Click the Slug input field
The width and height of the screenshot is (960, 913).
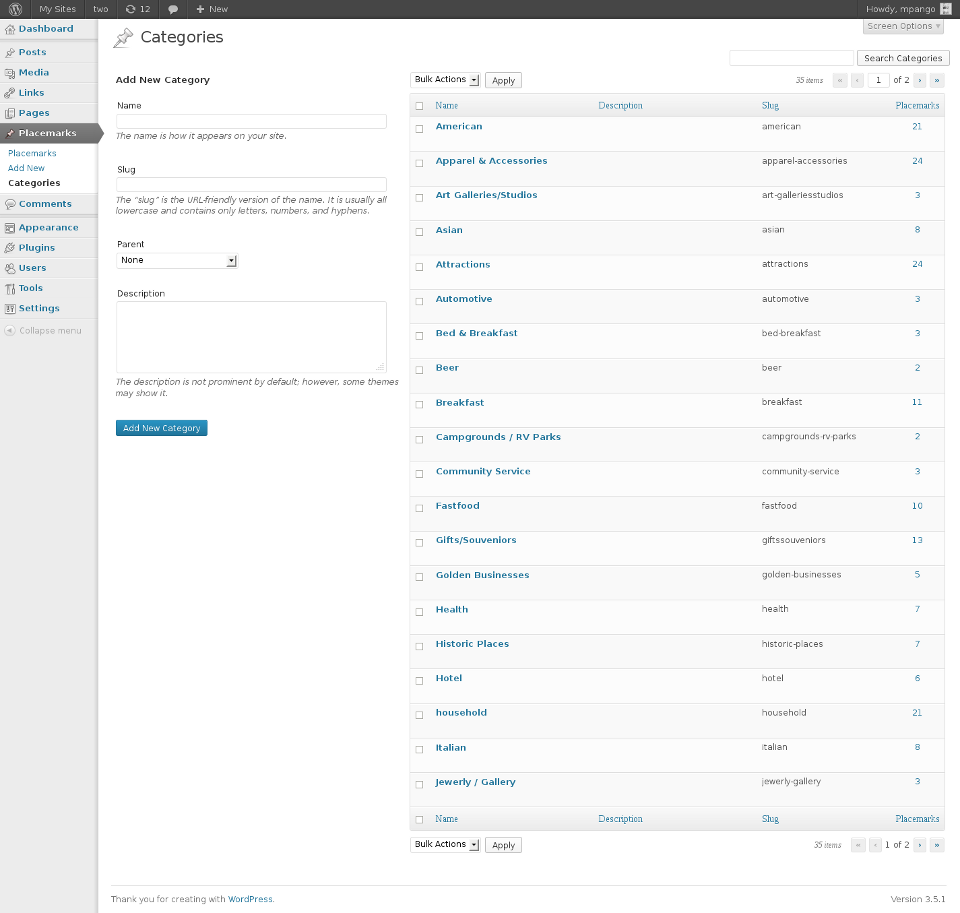(x=251, y=184)
